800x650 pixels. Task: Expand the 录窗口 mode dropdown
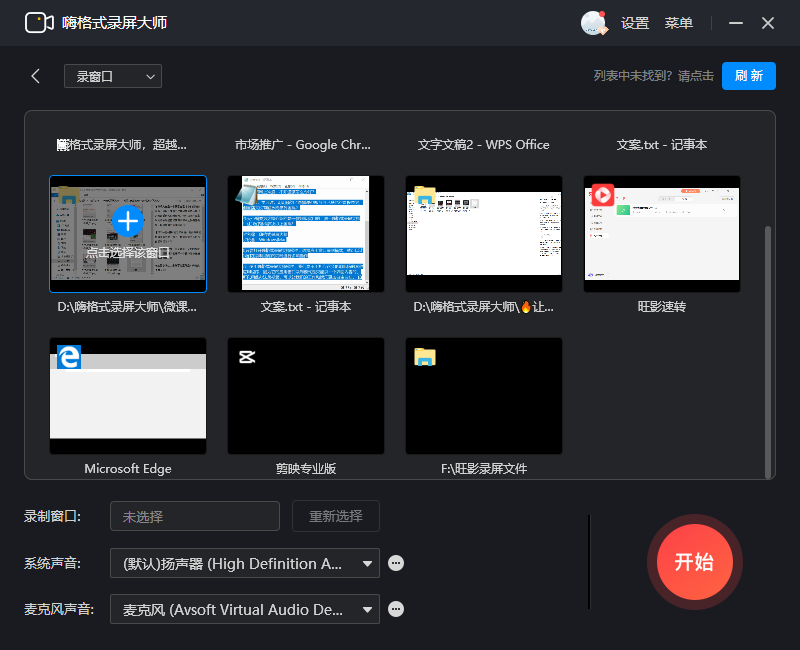(x=112, y=76)
